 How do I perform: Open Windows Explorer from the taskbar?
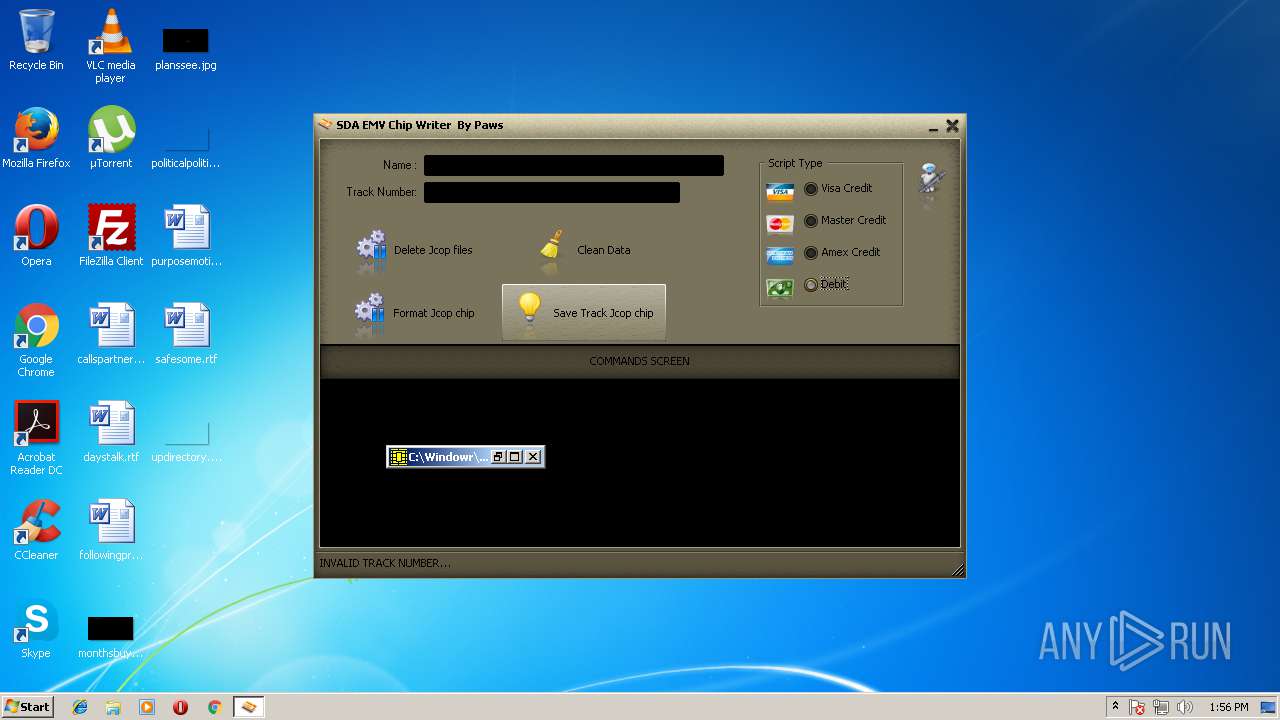pyautogui.click(x=113, y=707)
